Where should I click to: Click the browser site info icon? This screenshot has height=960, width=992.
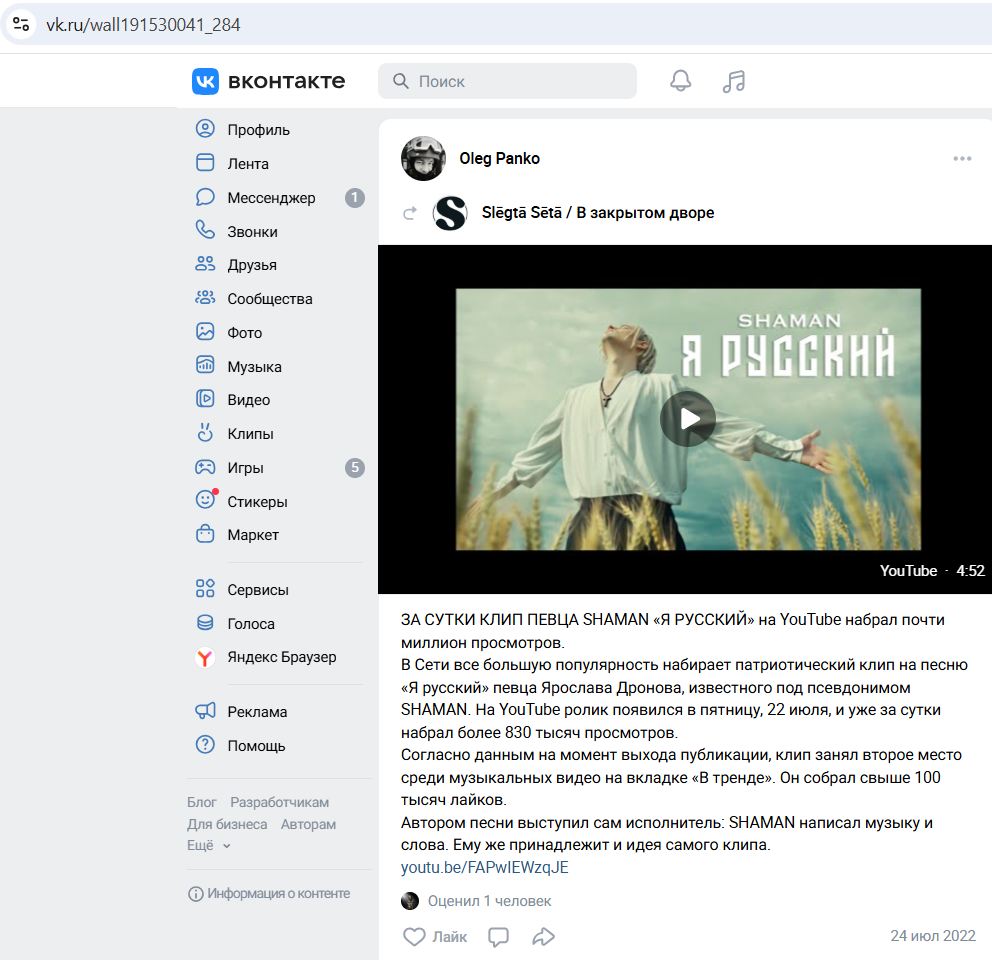click(x=21, y=25)
